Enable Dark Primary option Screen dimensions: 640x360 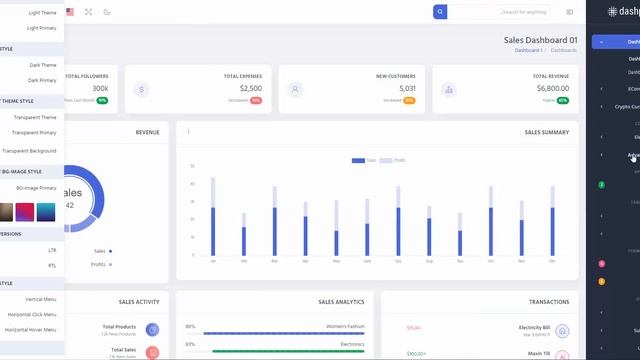tap(42, 80)
